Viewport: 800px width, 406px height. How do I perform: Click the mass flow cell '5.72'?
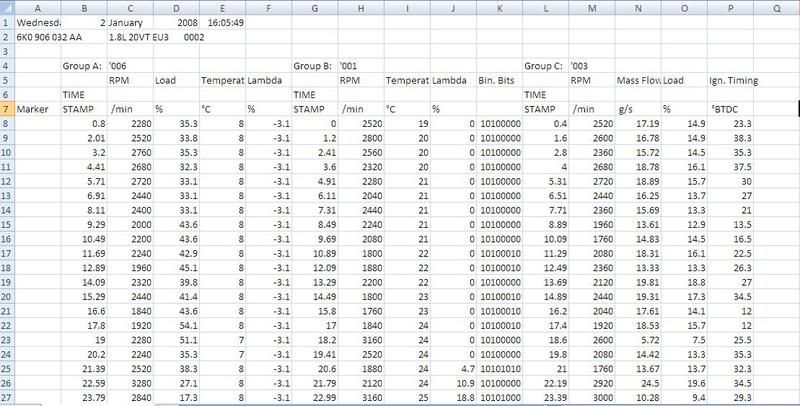(x=638, y=340)
